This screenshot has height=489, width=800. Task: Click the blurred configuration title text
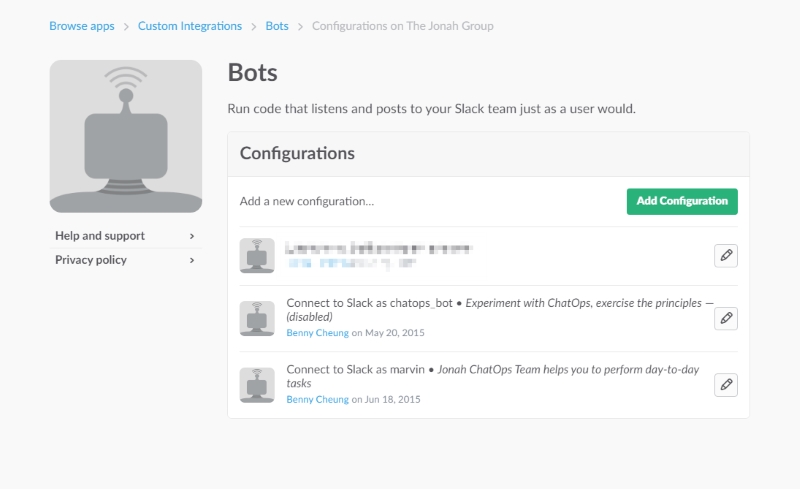point(379,249)
